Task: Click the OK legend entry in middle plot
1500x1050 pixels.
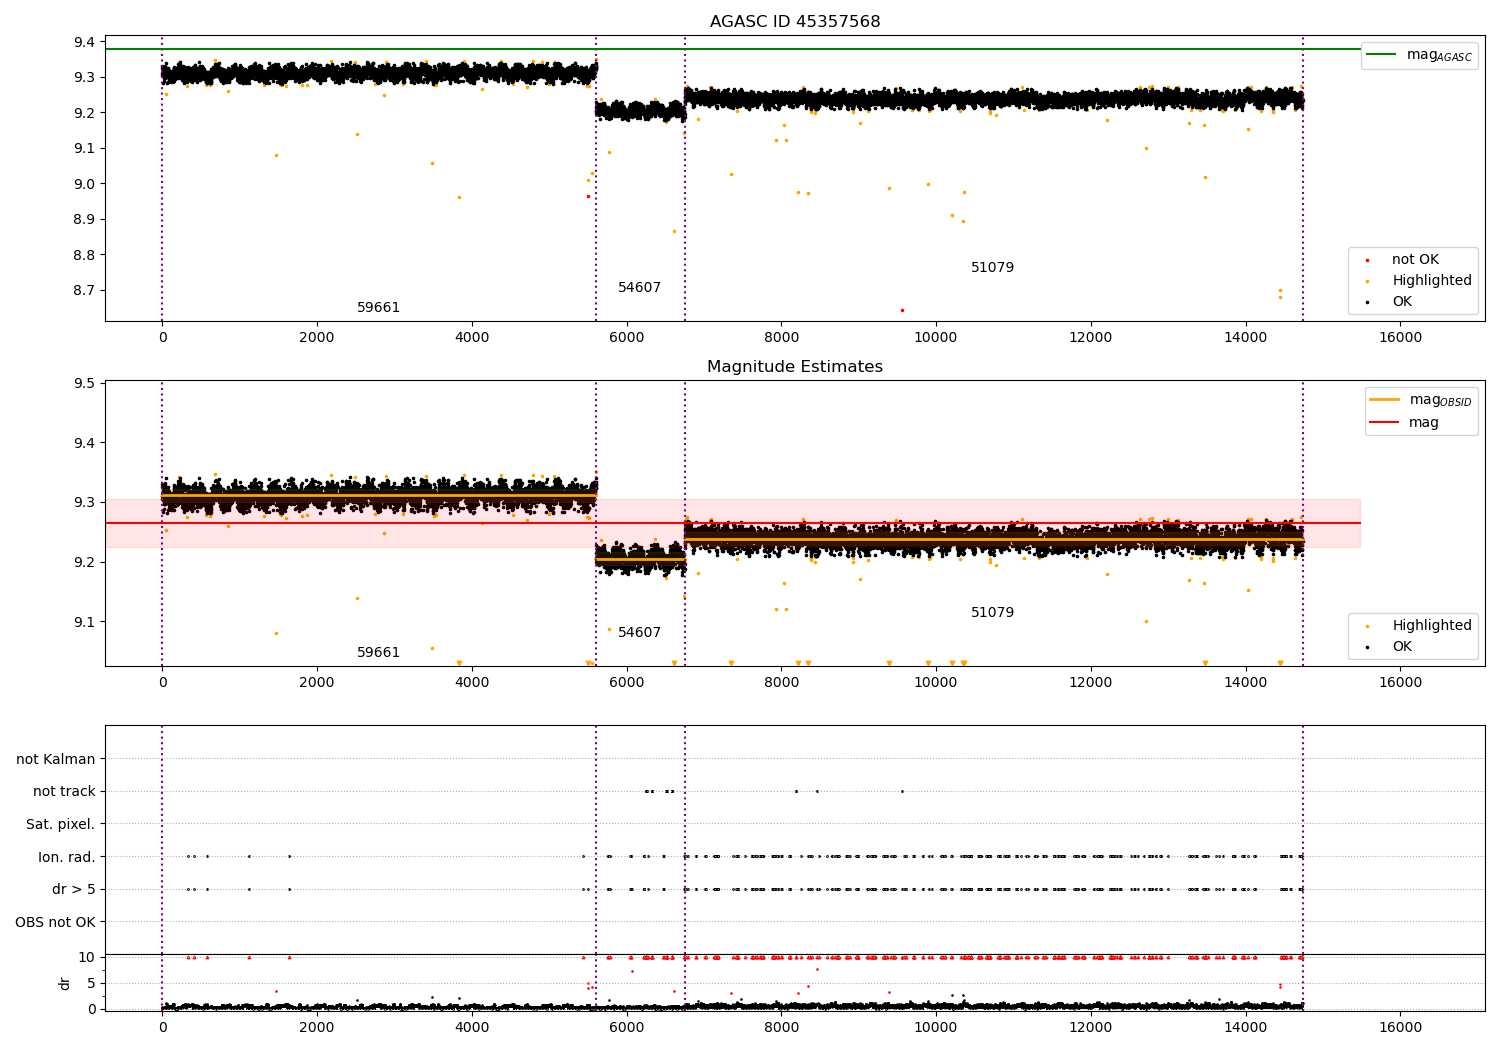Action: 1390,647
